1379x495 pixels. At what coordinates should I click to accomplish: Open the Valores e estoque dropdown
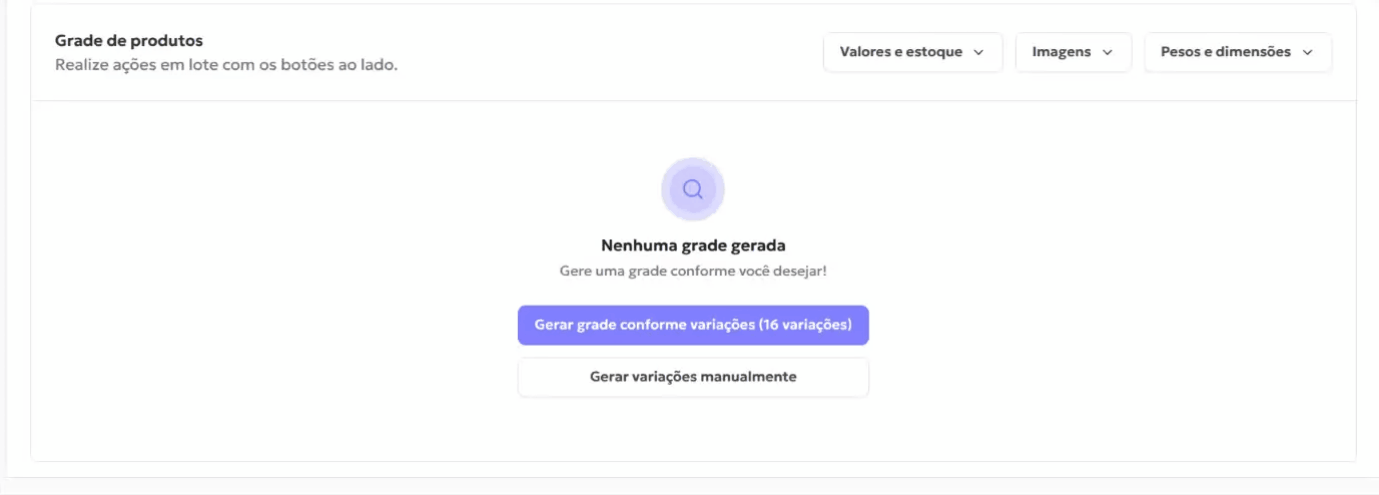(913, 52)
